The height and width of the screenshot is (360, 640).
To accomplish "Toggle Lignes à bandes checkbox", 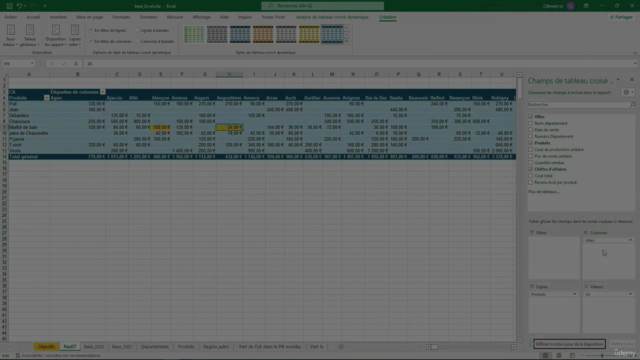I will coord(137,30).
